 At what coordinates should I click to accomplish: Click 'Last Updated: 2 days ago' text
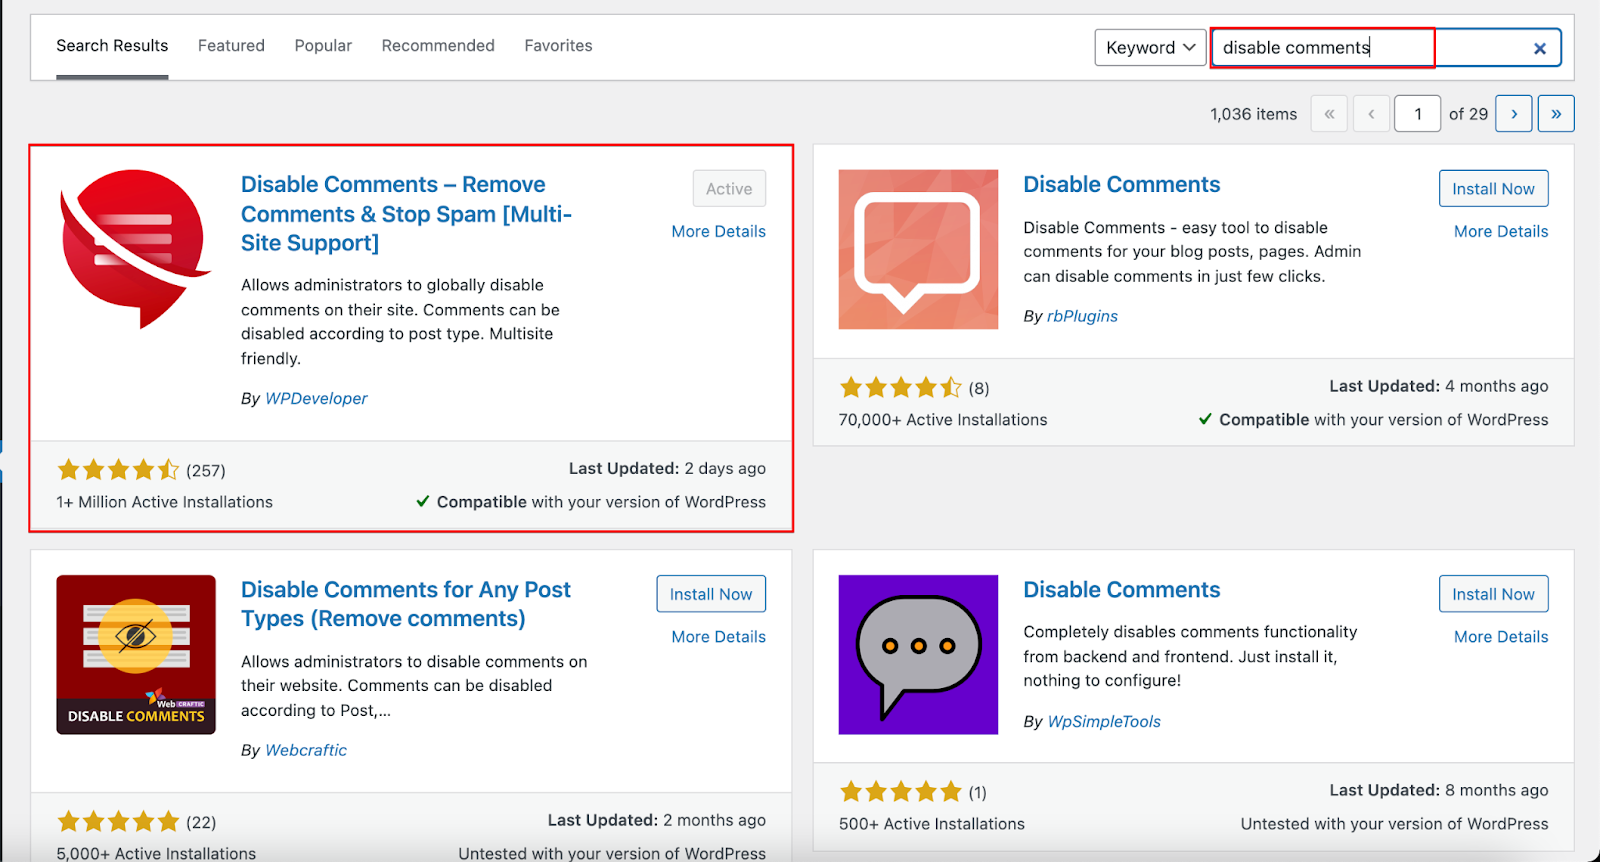(667, 468)
